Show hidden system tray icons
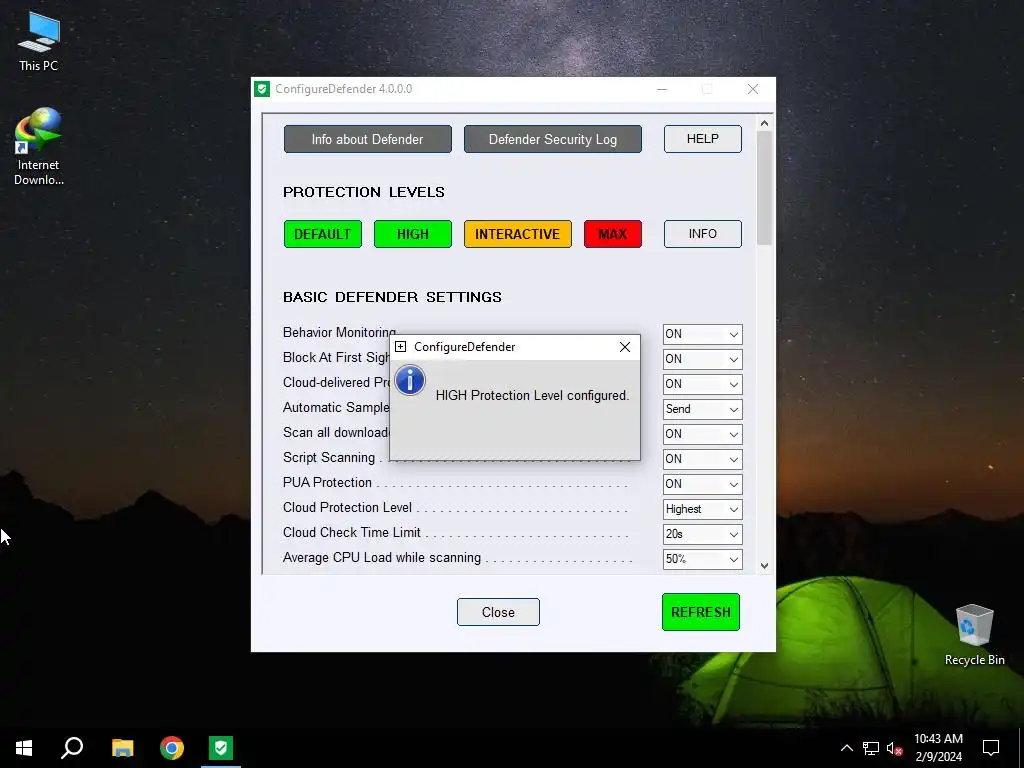1024x768 pixels. point(846,748)
